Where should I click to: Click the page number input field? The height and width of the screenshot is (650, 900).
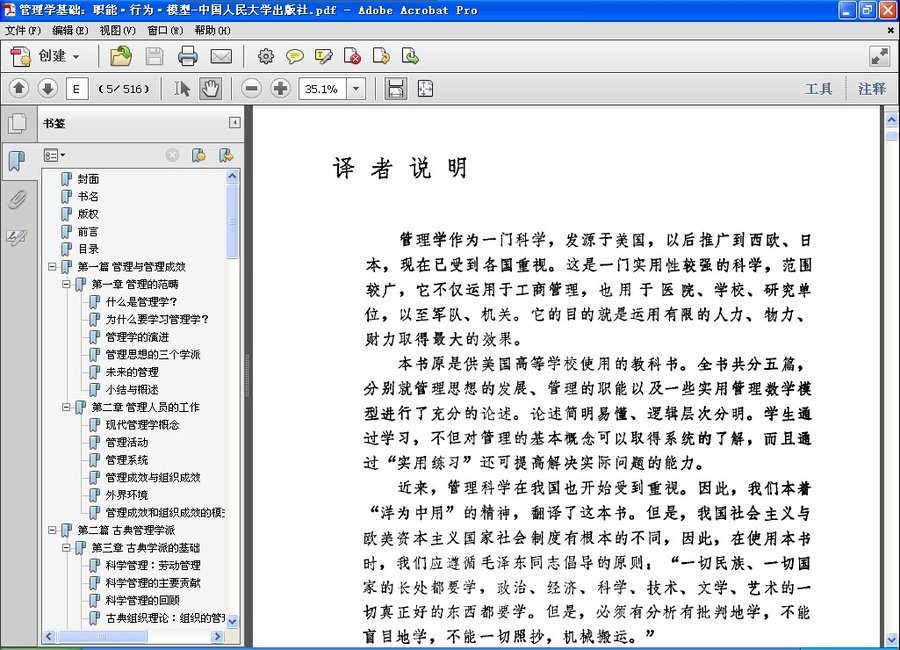tap(76, 89)
